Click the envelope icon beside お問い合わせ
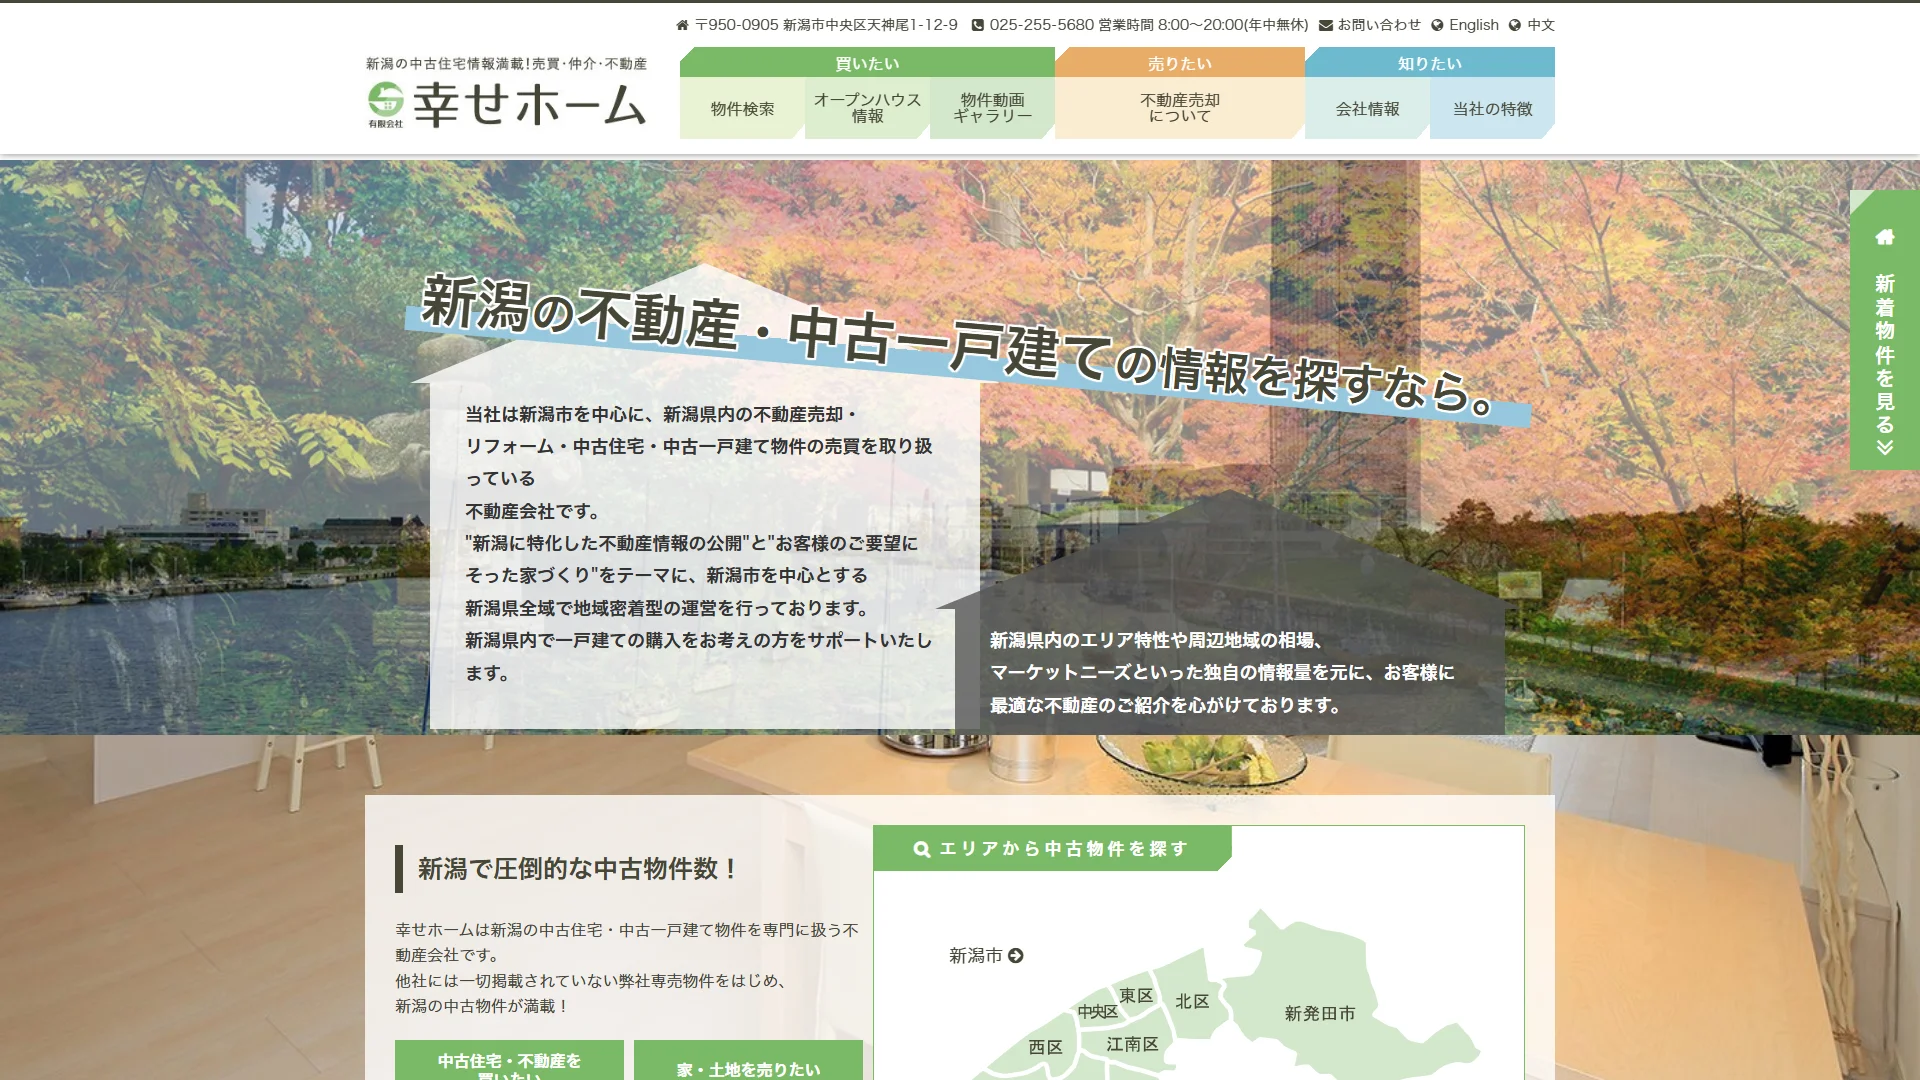1920x1080 pixels. tap(1326, 25)
